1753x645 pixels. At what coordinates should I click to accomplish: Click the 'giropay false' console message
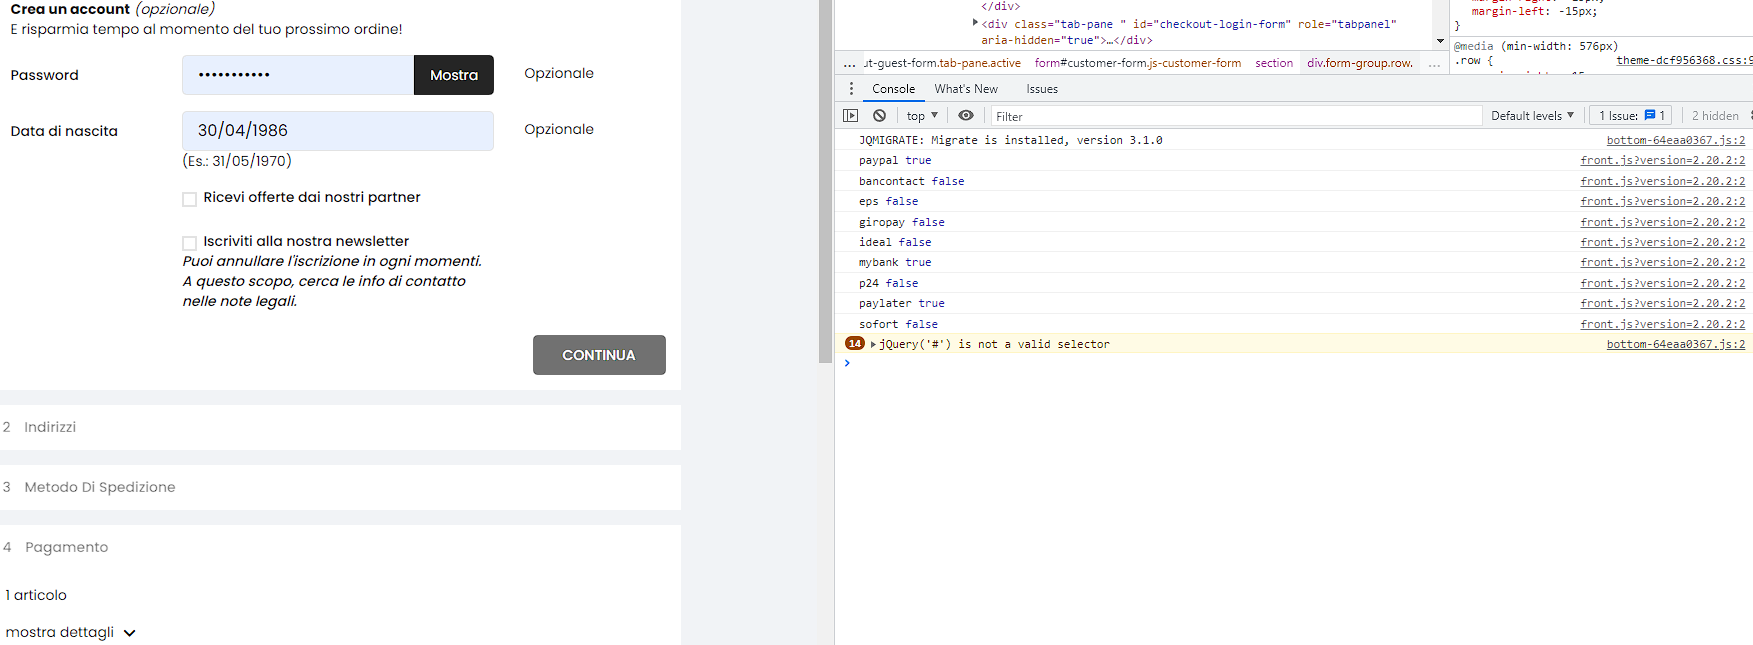click(x=901, y=222)
